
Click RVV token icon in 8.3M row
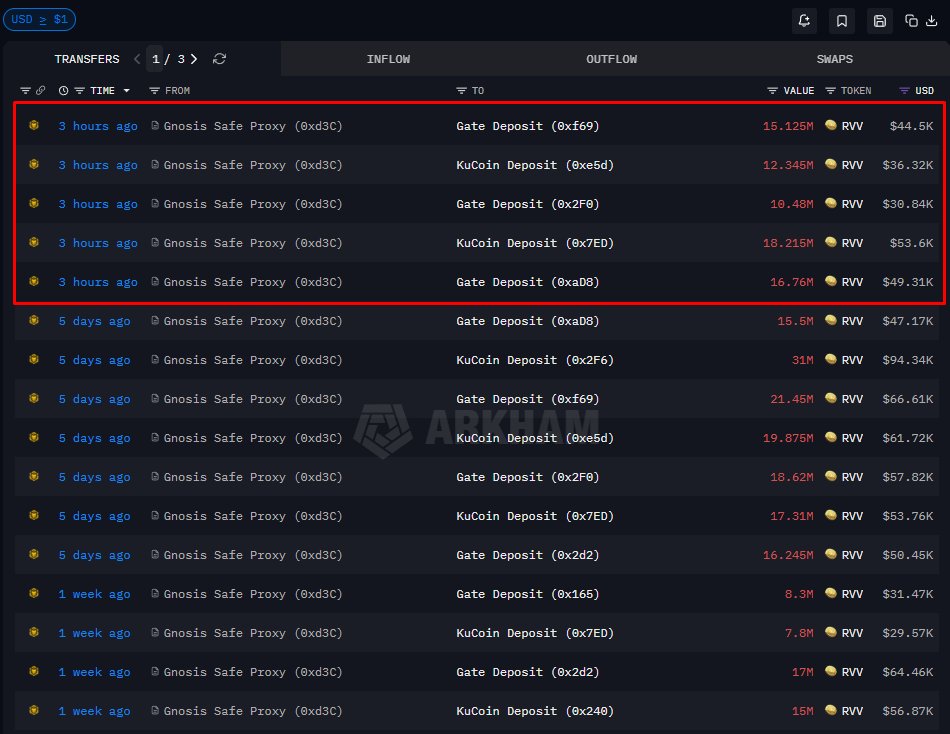(x=831, y=593)
